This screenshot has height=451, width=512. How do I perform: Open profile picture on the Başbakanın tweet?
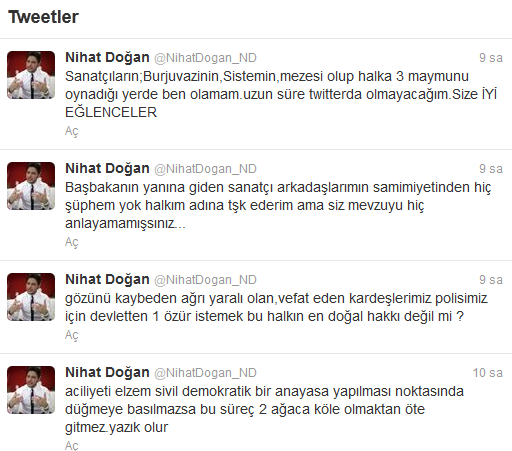[31, 186]
